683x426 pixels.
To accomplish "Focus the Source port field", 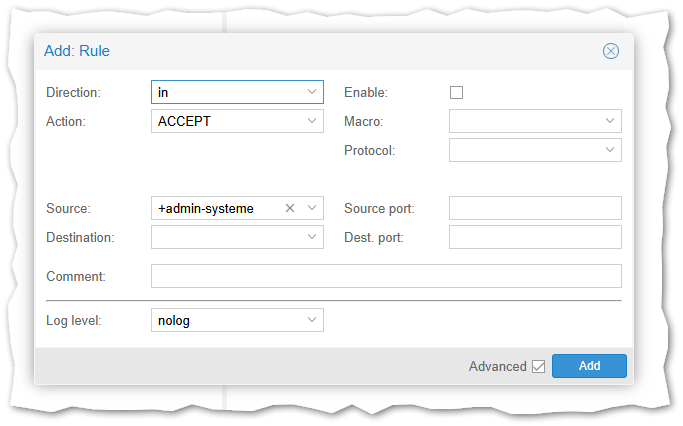I will pyautogui.click(x=535, y=208).
